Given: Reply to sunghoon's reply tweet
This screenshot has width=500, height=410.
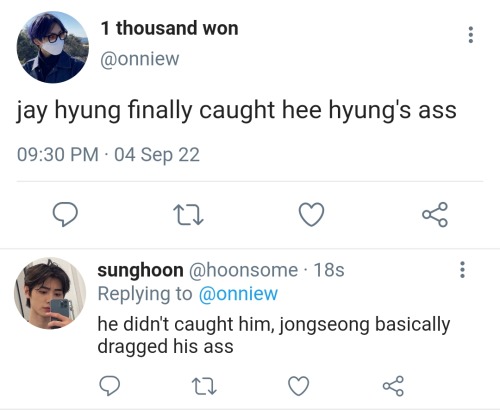Looking at the screenshot, I should [x=110, y=386].
